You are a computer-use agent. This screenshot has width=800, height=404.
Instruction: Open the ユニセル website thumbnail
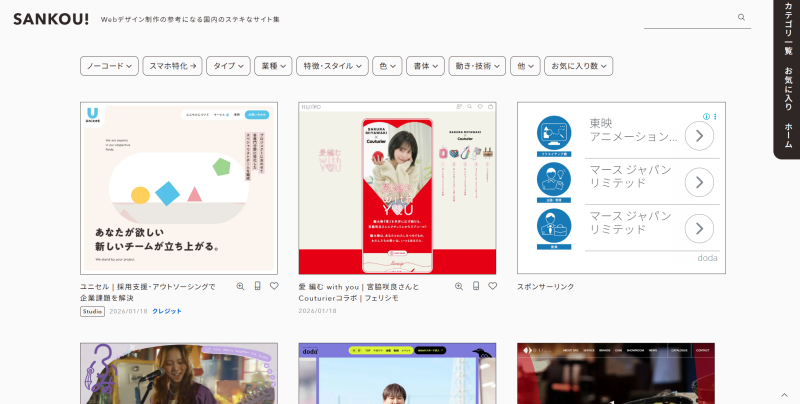(179, 188)
